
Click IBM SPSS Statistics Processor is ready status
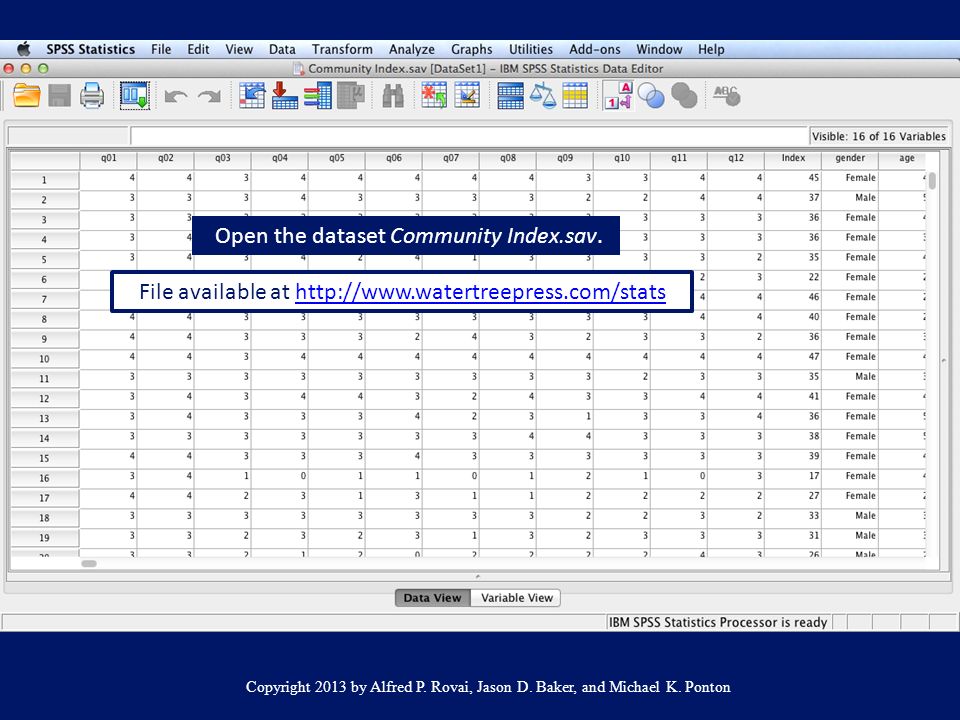click(718, 622)
